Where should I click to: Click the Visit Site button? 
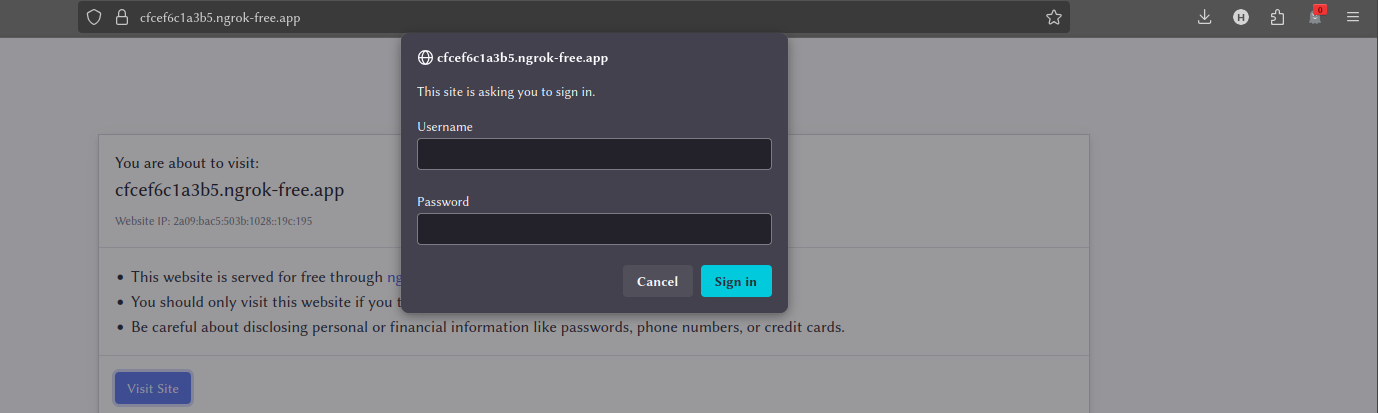point(153,388)
